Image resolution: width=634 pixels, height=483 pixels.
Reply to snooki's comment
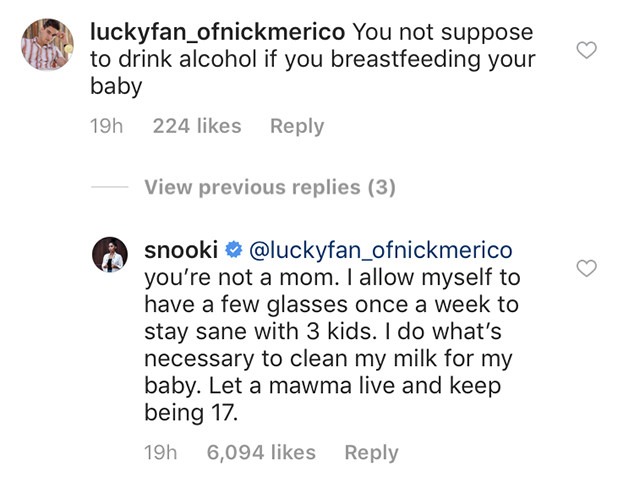coord(372,453)
